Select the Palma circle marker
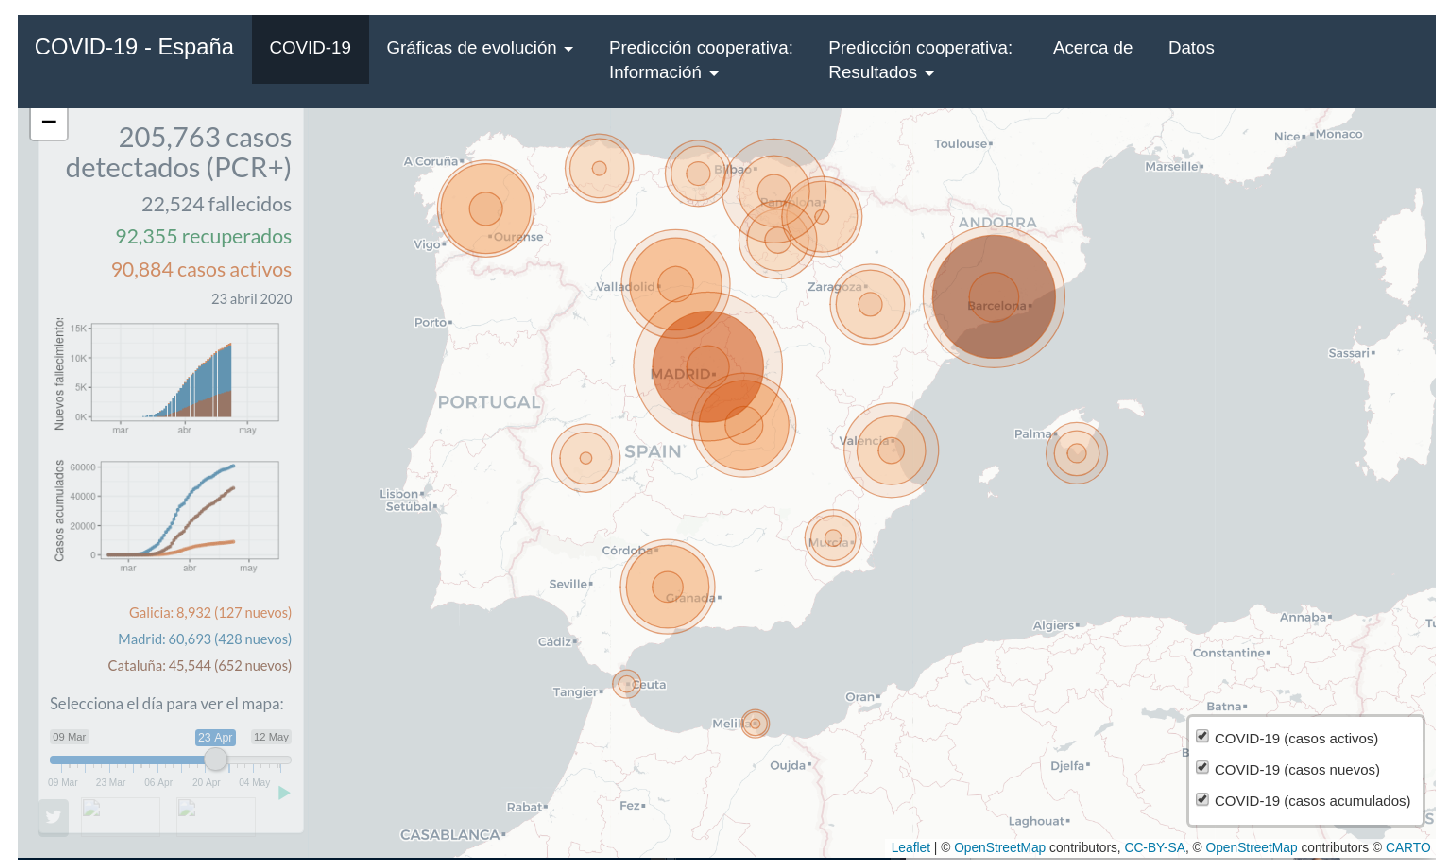Screen dimensions: 1455x868 pos(1076,453)
